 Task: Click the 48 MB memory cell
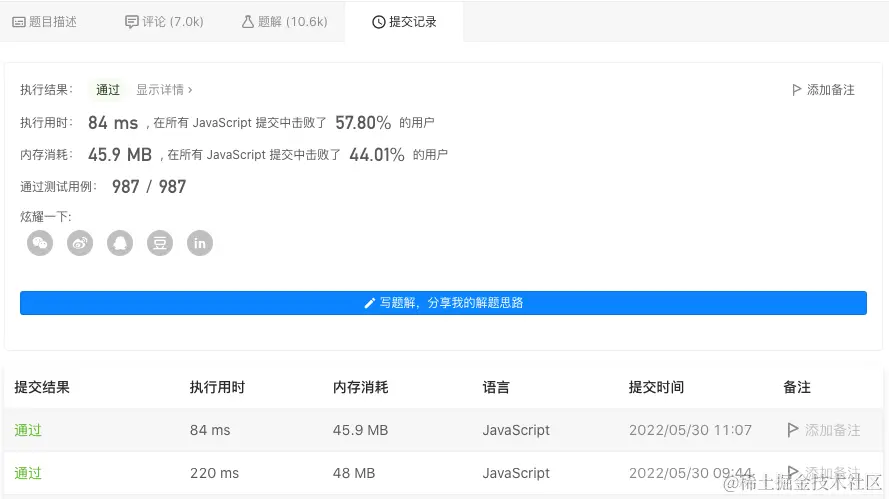[x=354, y=473]
